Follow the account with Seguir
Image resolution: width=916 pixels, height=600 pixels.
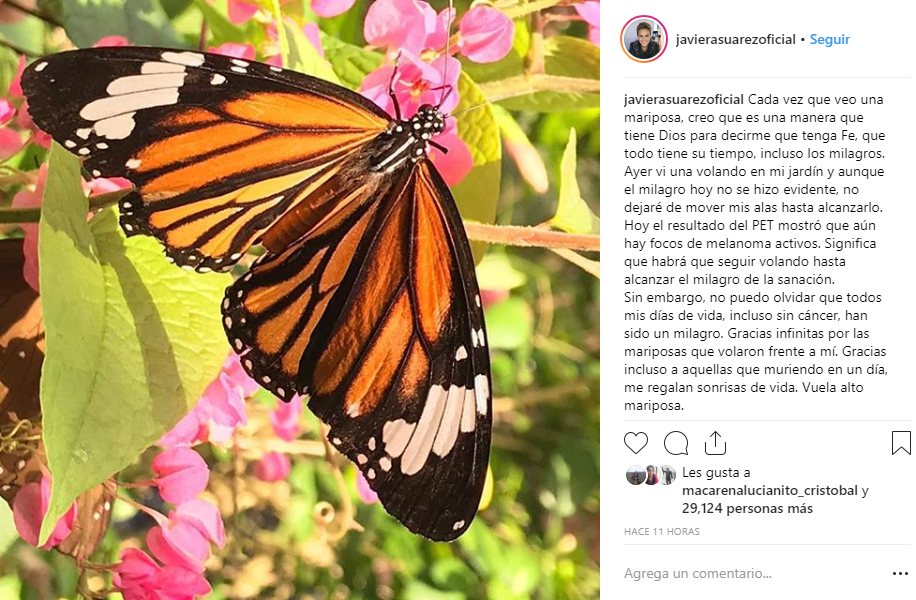(x=829, y=39)
